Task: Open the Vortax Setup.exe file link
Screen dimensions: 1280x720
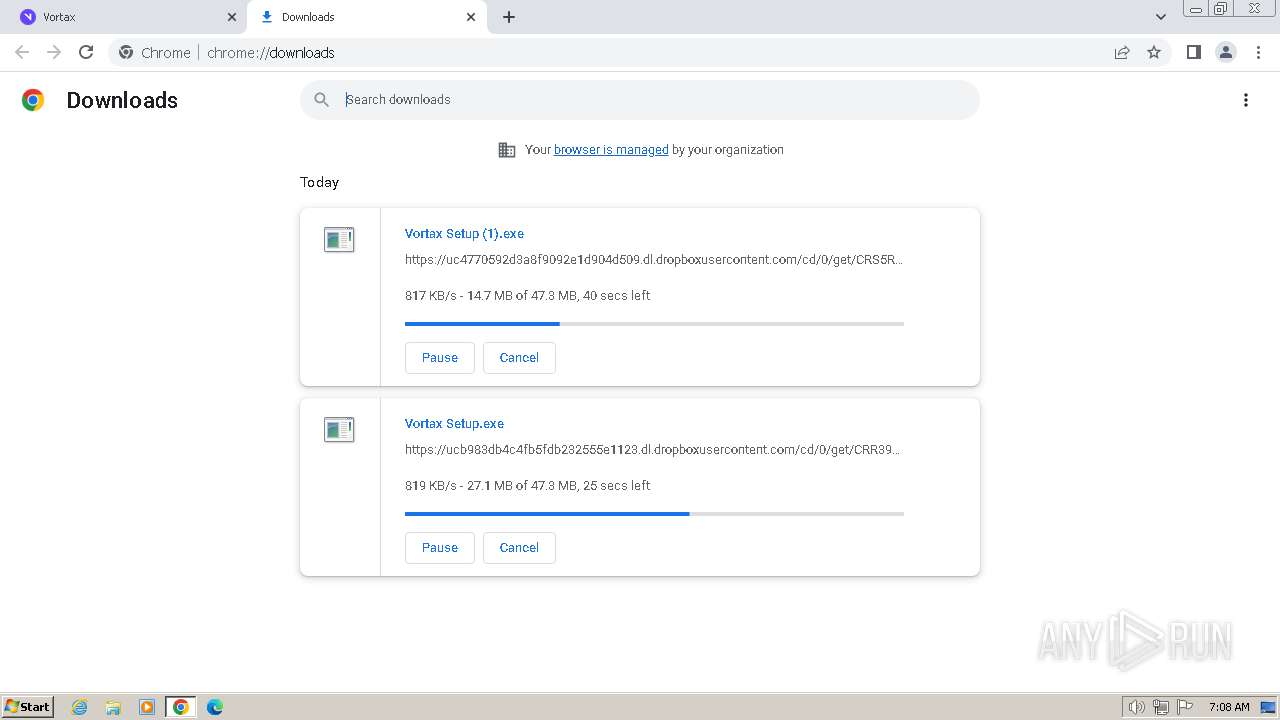Action: (454, 424)
